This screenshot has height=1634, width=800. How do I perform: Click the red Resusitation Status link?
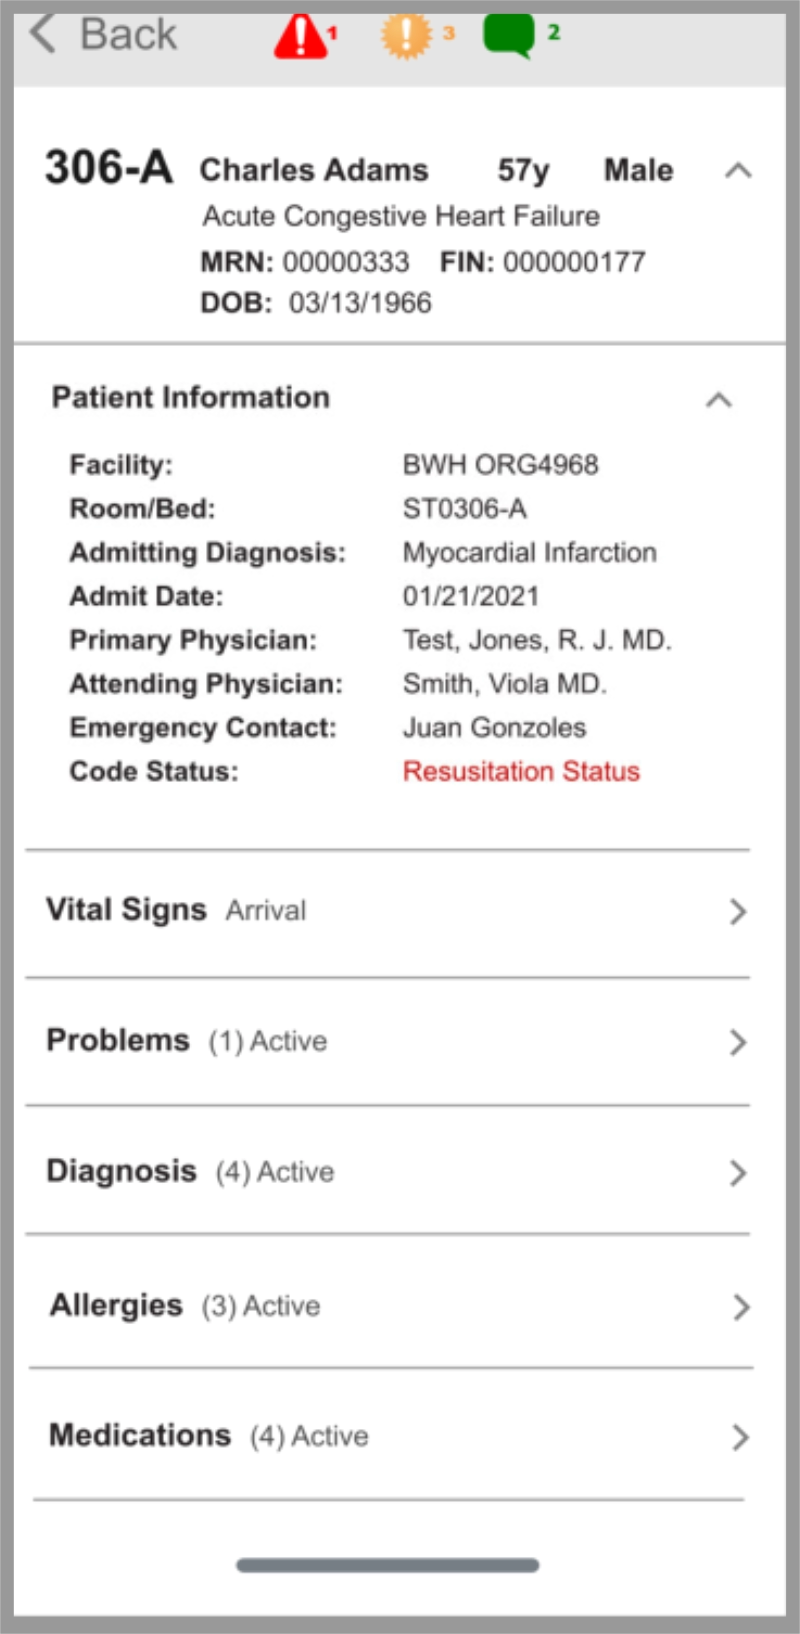(x=521, y=771)
